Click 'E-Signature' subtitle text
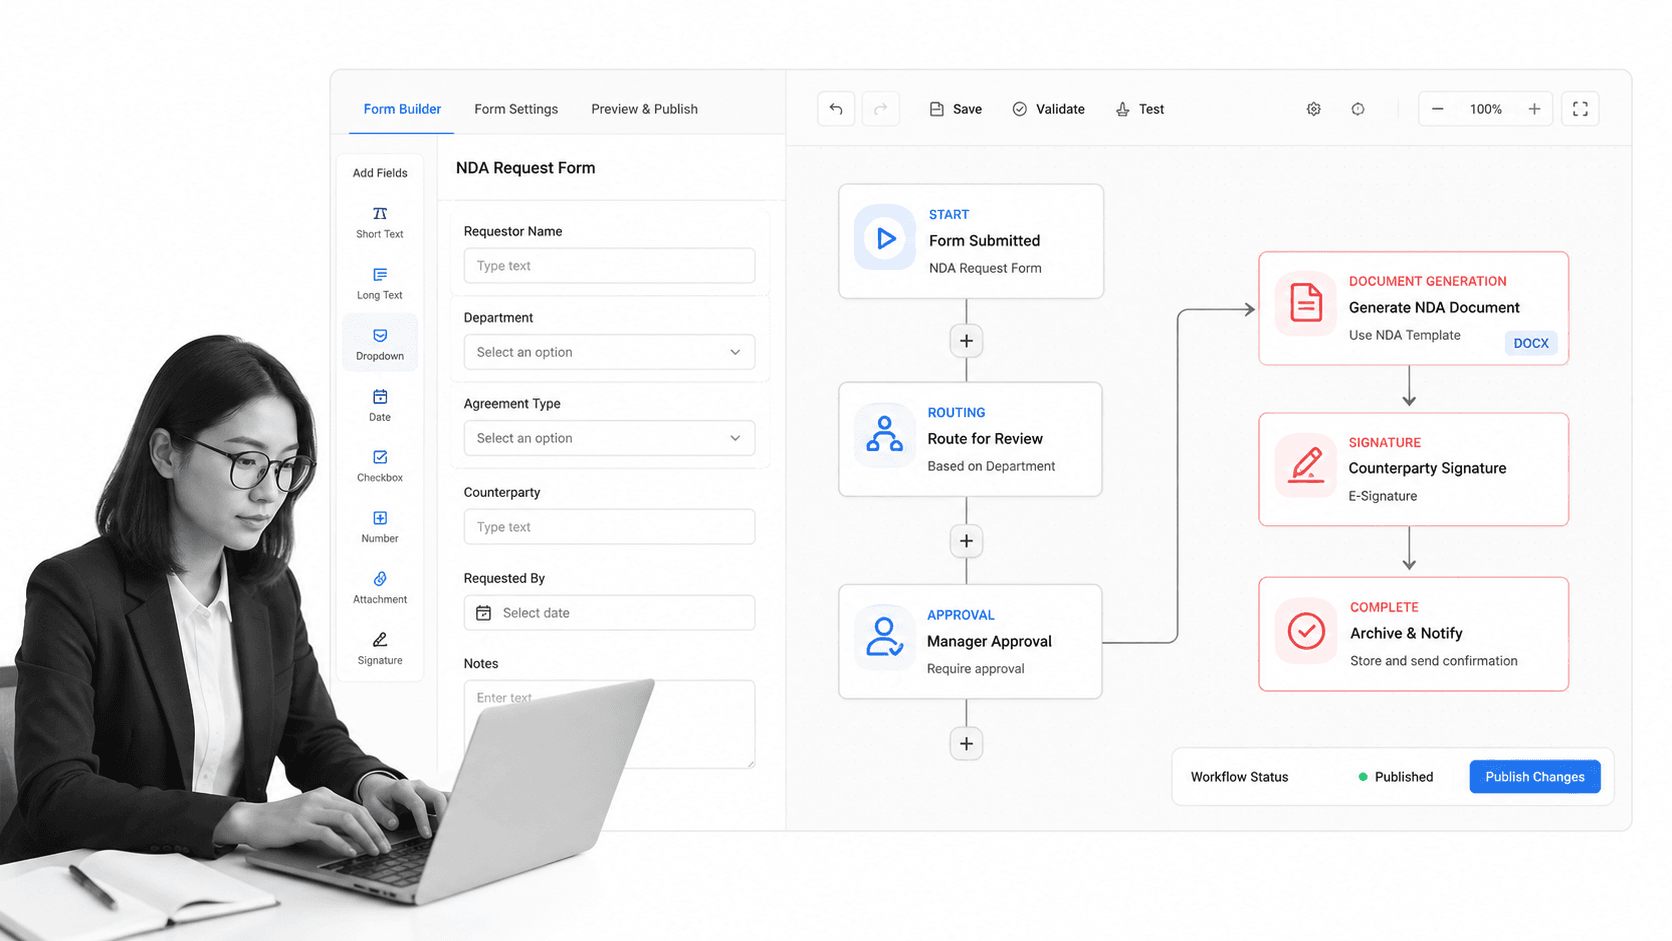This screenshot has height=941, width=1672. pyautogui.click(x=1382, y=496)
